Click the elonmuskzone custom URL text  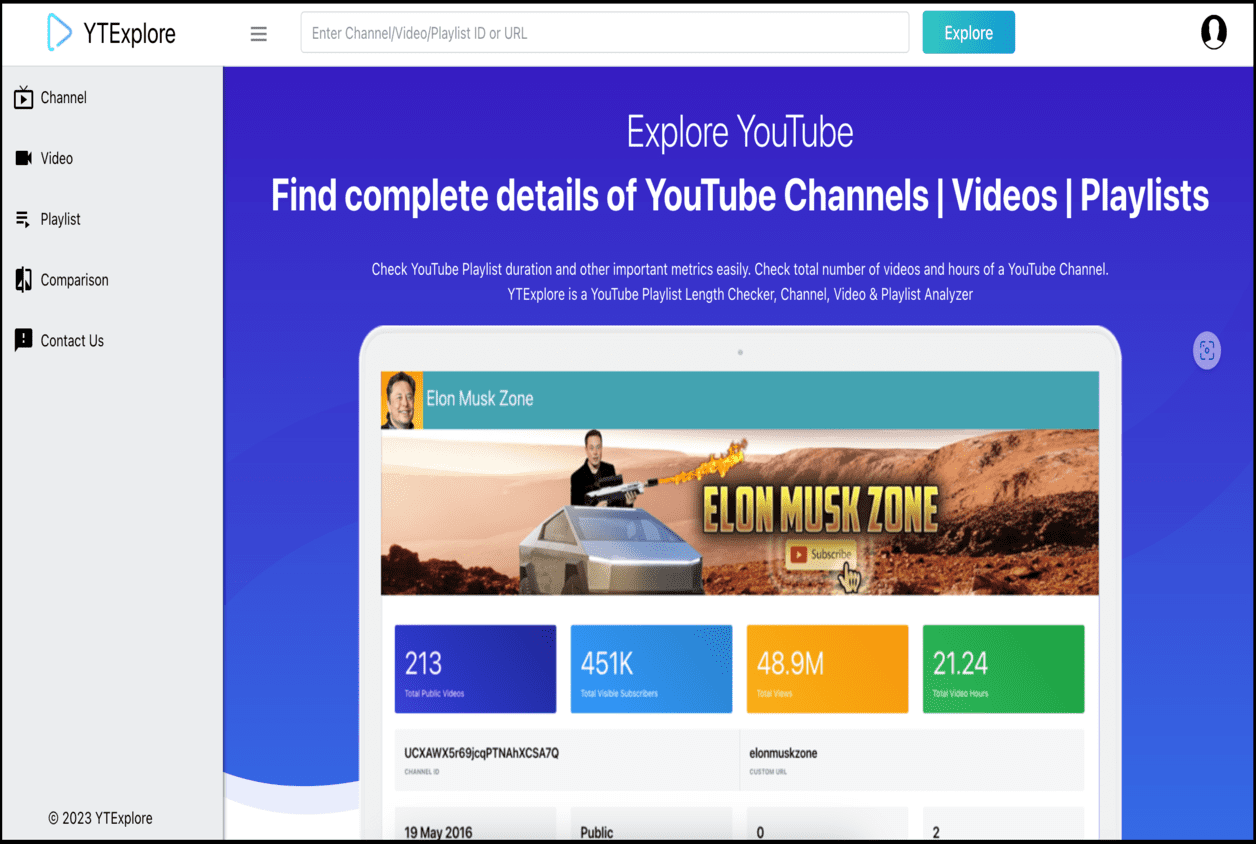783,753
